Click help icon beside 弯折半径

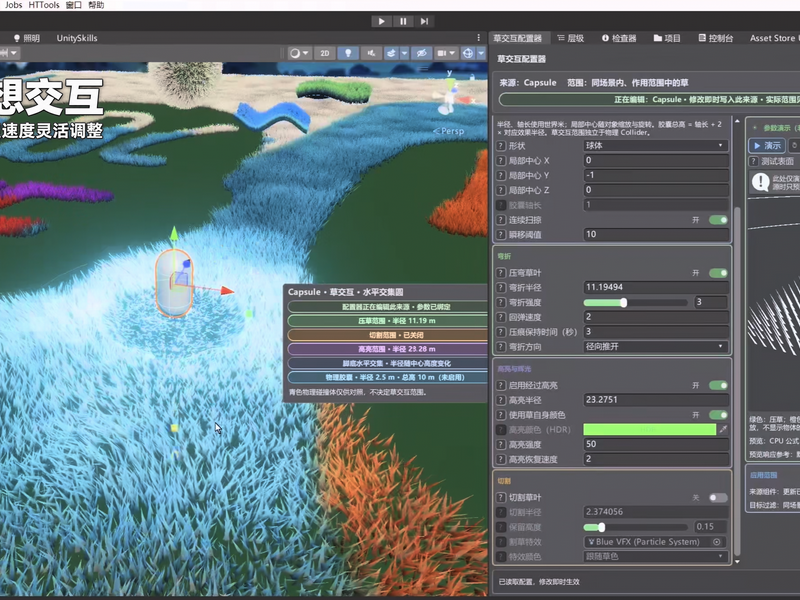tap(501, 288)
